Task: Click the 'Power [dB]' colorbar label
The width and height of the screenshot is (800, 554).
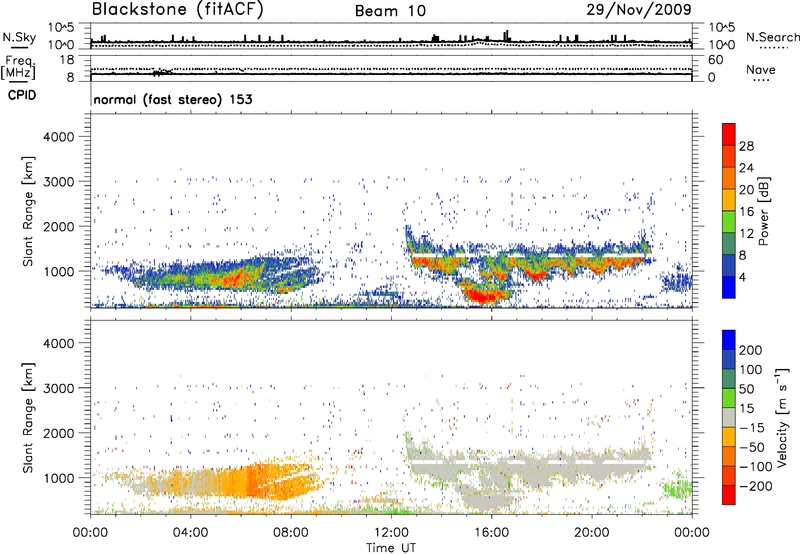Action: click(764, 211)
